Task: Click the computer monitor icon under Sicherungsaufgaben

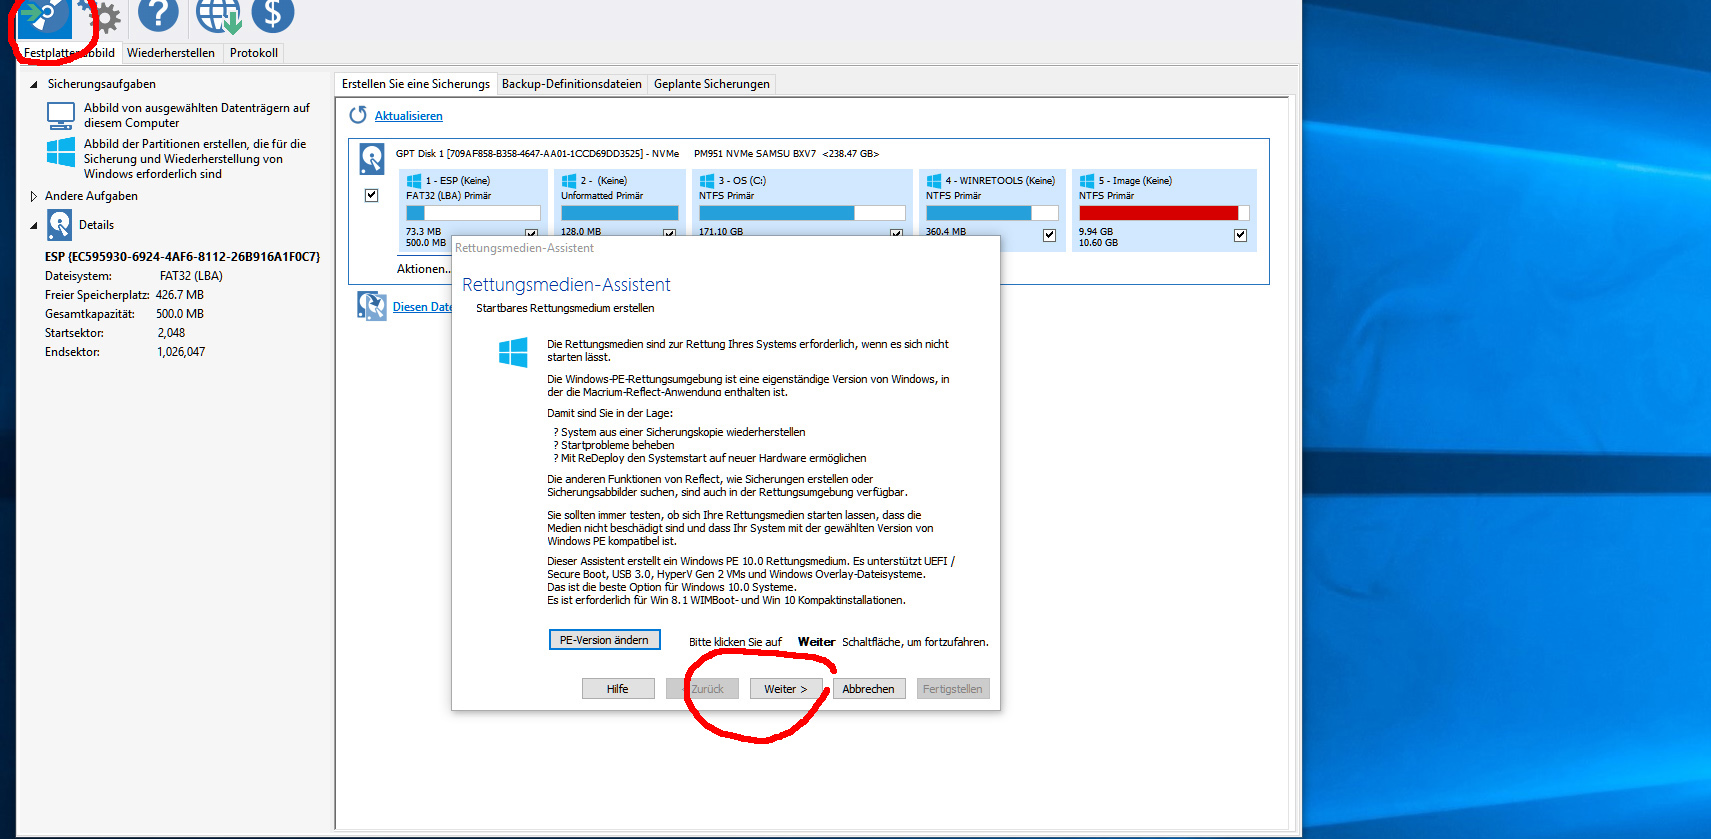Action: point(61,116)
